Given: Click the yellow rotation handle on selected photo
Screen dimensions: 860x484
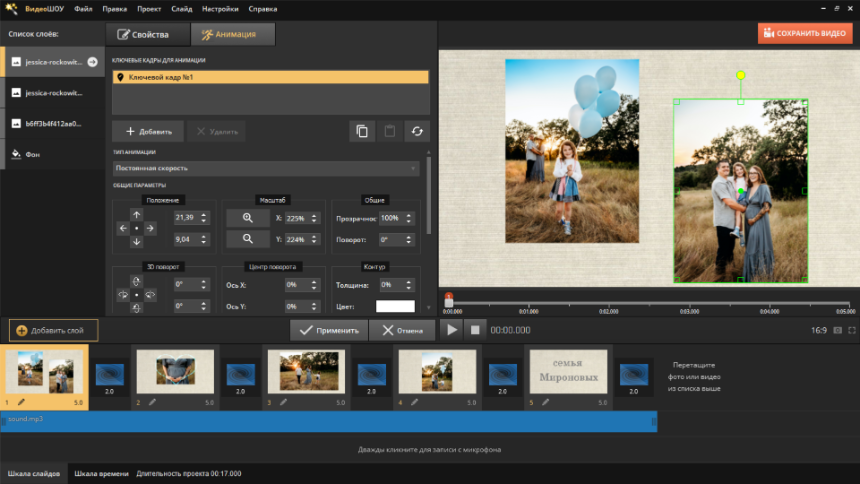Looking at the screenshot, I should 740,75.
